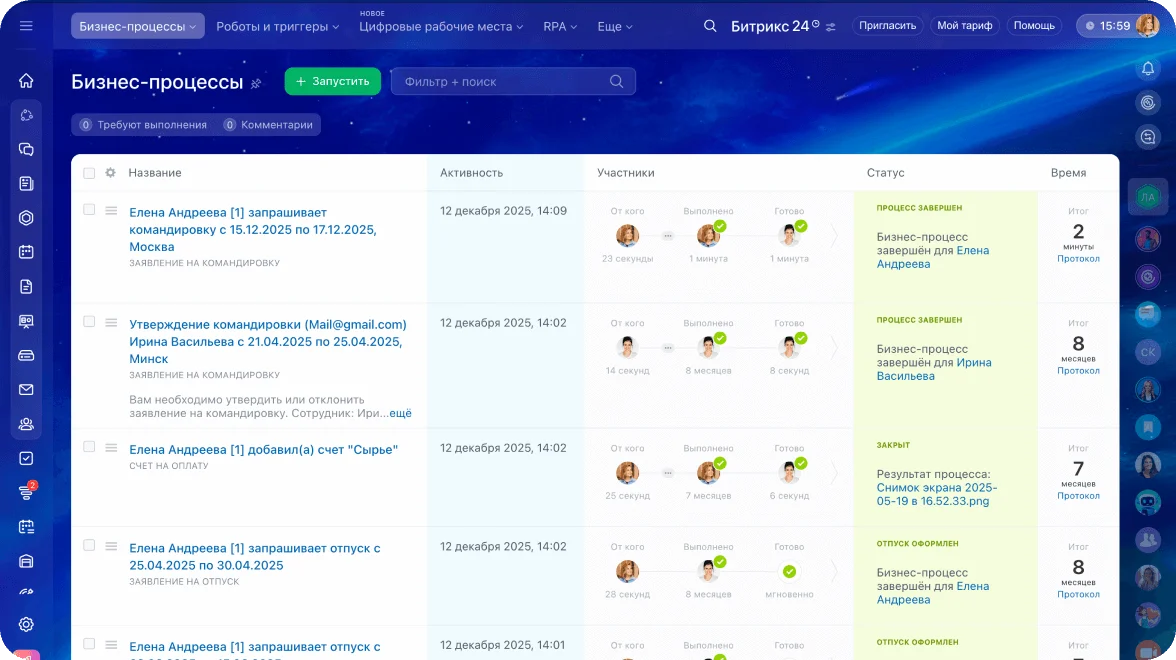Open the RPA menu item
This screenshot has height=660, width=1176.
pos(559,27)
